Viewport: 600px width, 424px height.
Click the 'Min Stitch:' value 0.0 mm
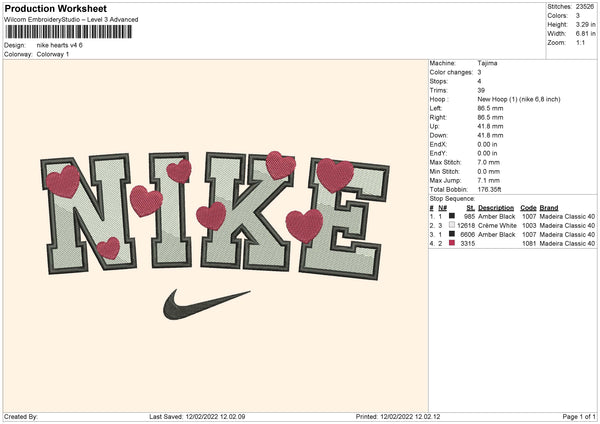click(489, 171)
